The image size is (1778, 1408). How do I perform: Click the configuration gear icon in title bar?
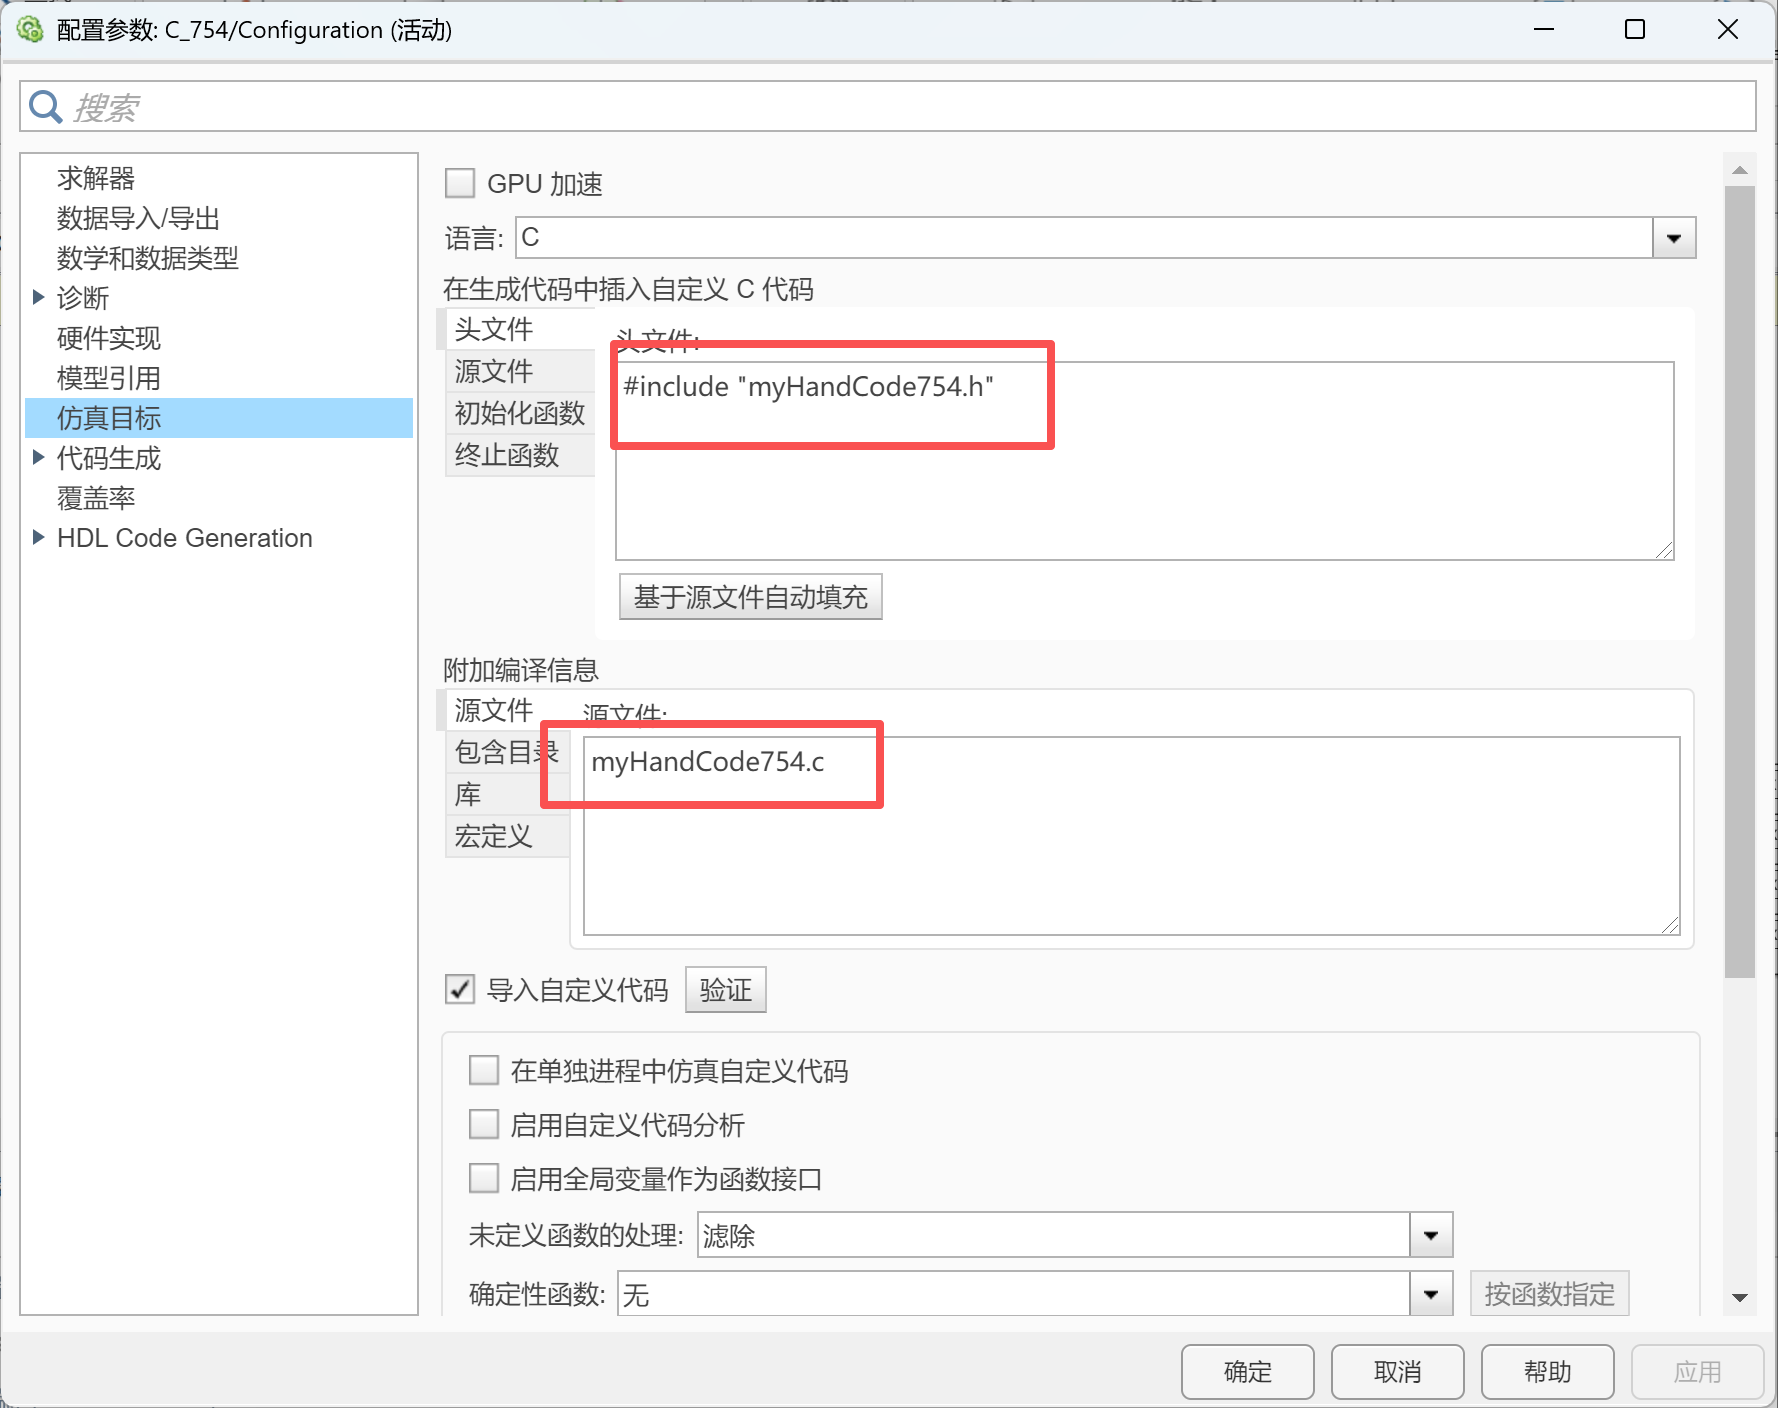point(30,30)
